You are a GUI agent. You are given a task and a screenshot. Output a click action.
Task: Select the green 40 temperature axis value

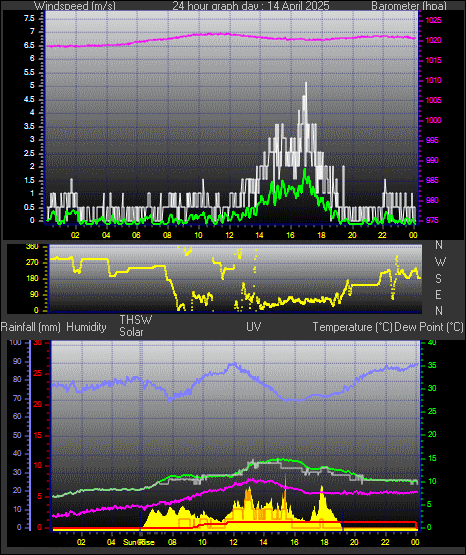tap(432, 342)
